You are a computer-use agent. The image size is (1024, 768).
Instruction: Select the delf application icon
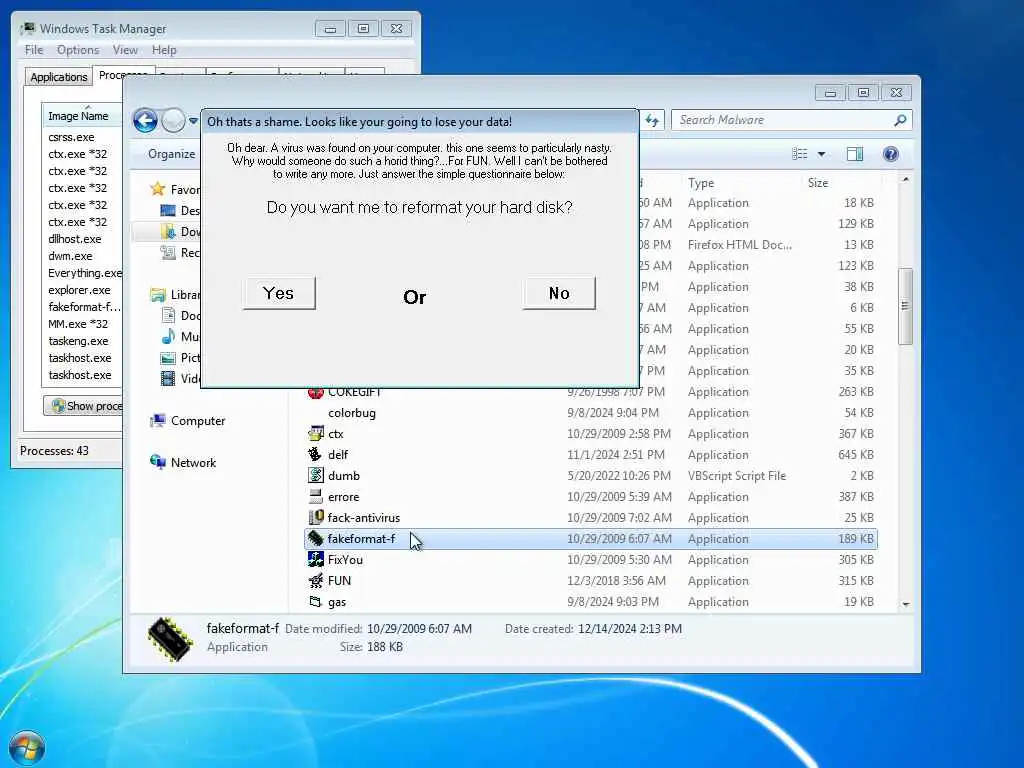coord(316,455)
